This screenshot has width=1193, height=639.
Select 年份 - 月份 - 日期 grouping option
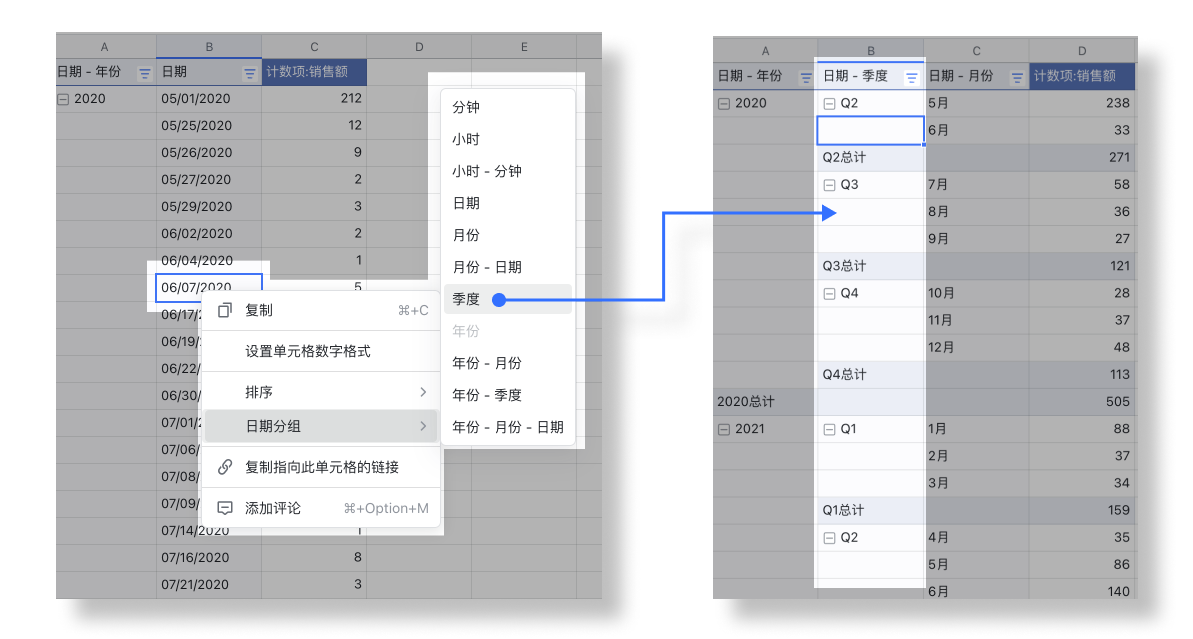(x=507, y=427)
